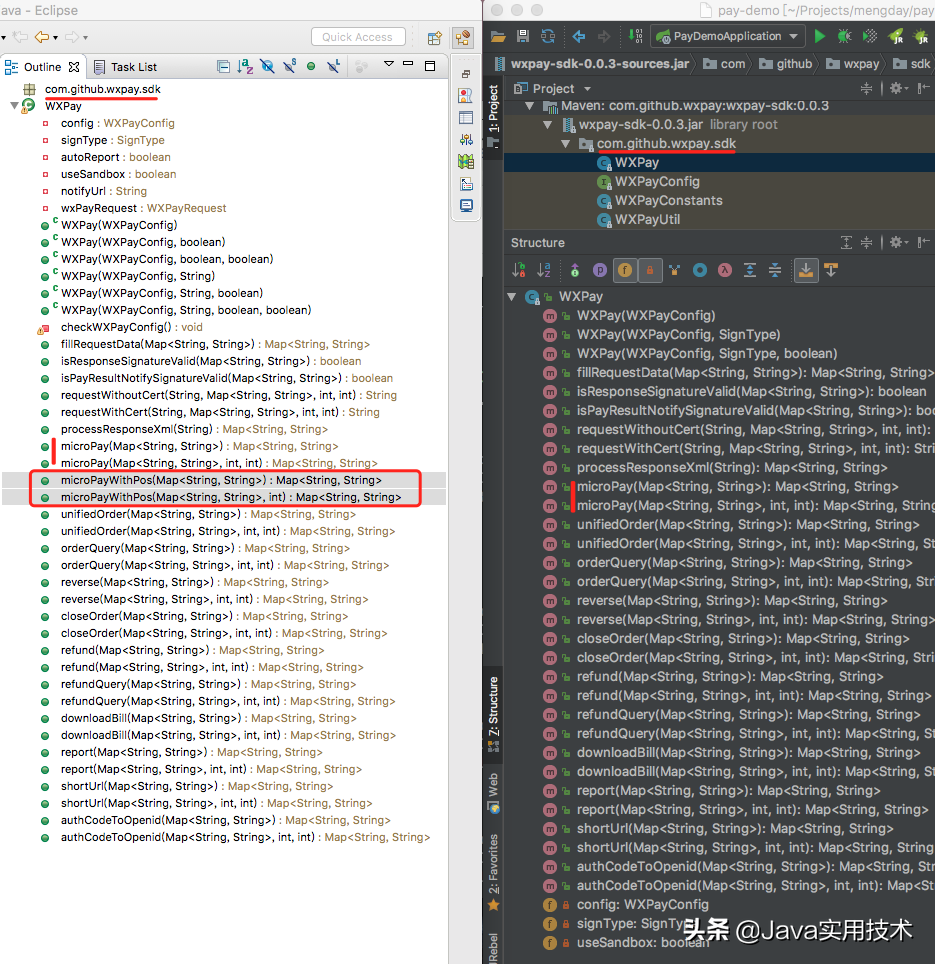Run PayDemoApplication with green play button
The image size is (935, 964).
point(819,36)
